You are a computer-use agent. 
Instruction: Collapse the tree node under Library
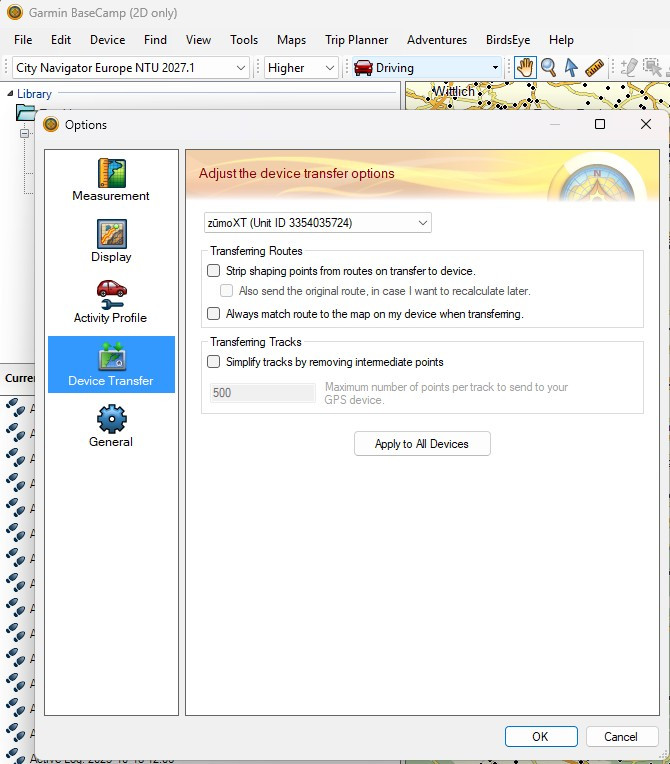(x=24, y=133)
